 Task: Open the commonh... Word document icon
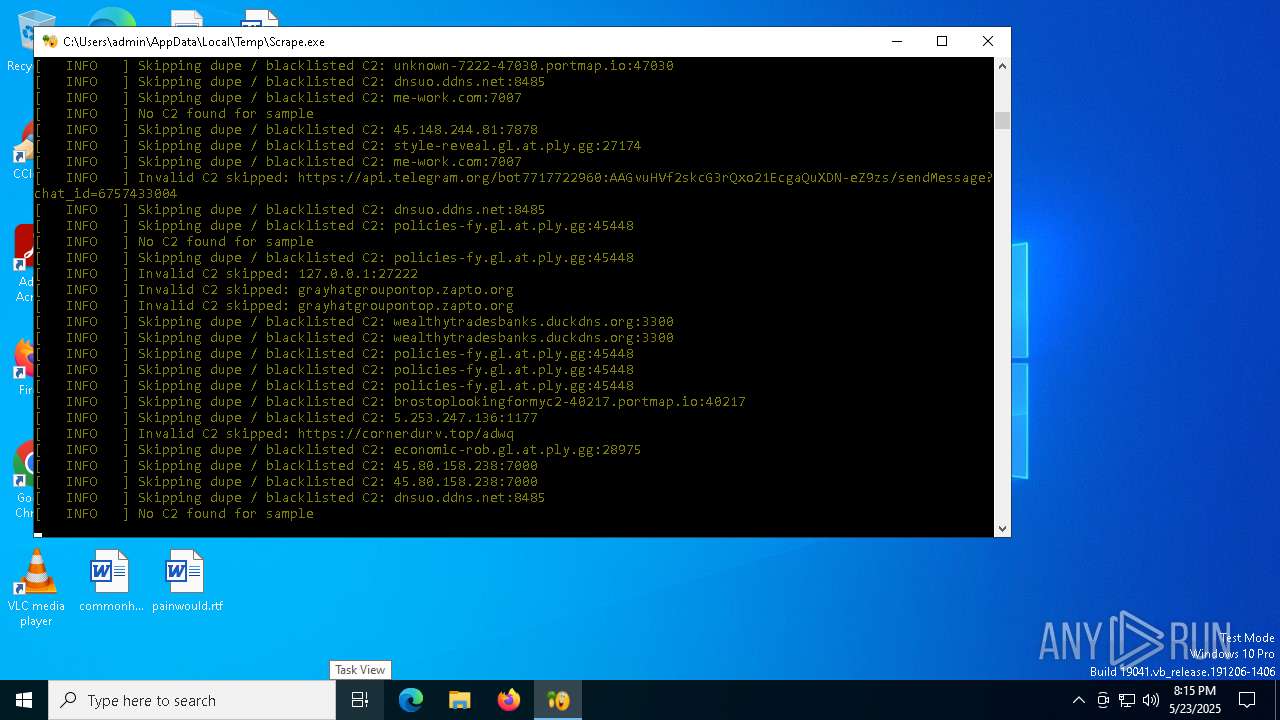pos(111,580)
